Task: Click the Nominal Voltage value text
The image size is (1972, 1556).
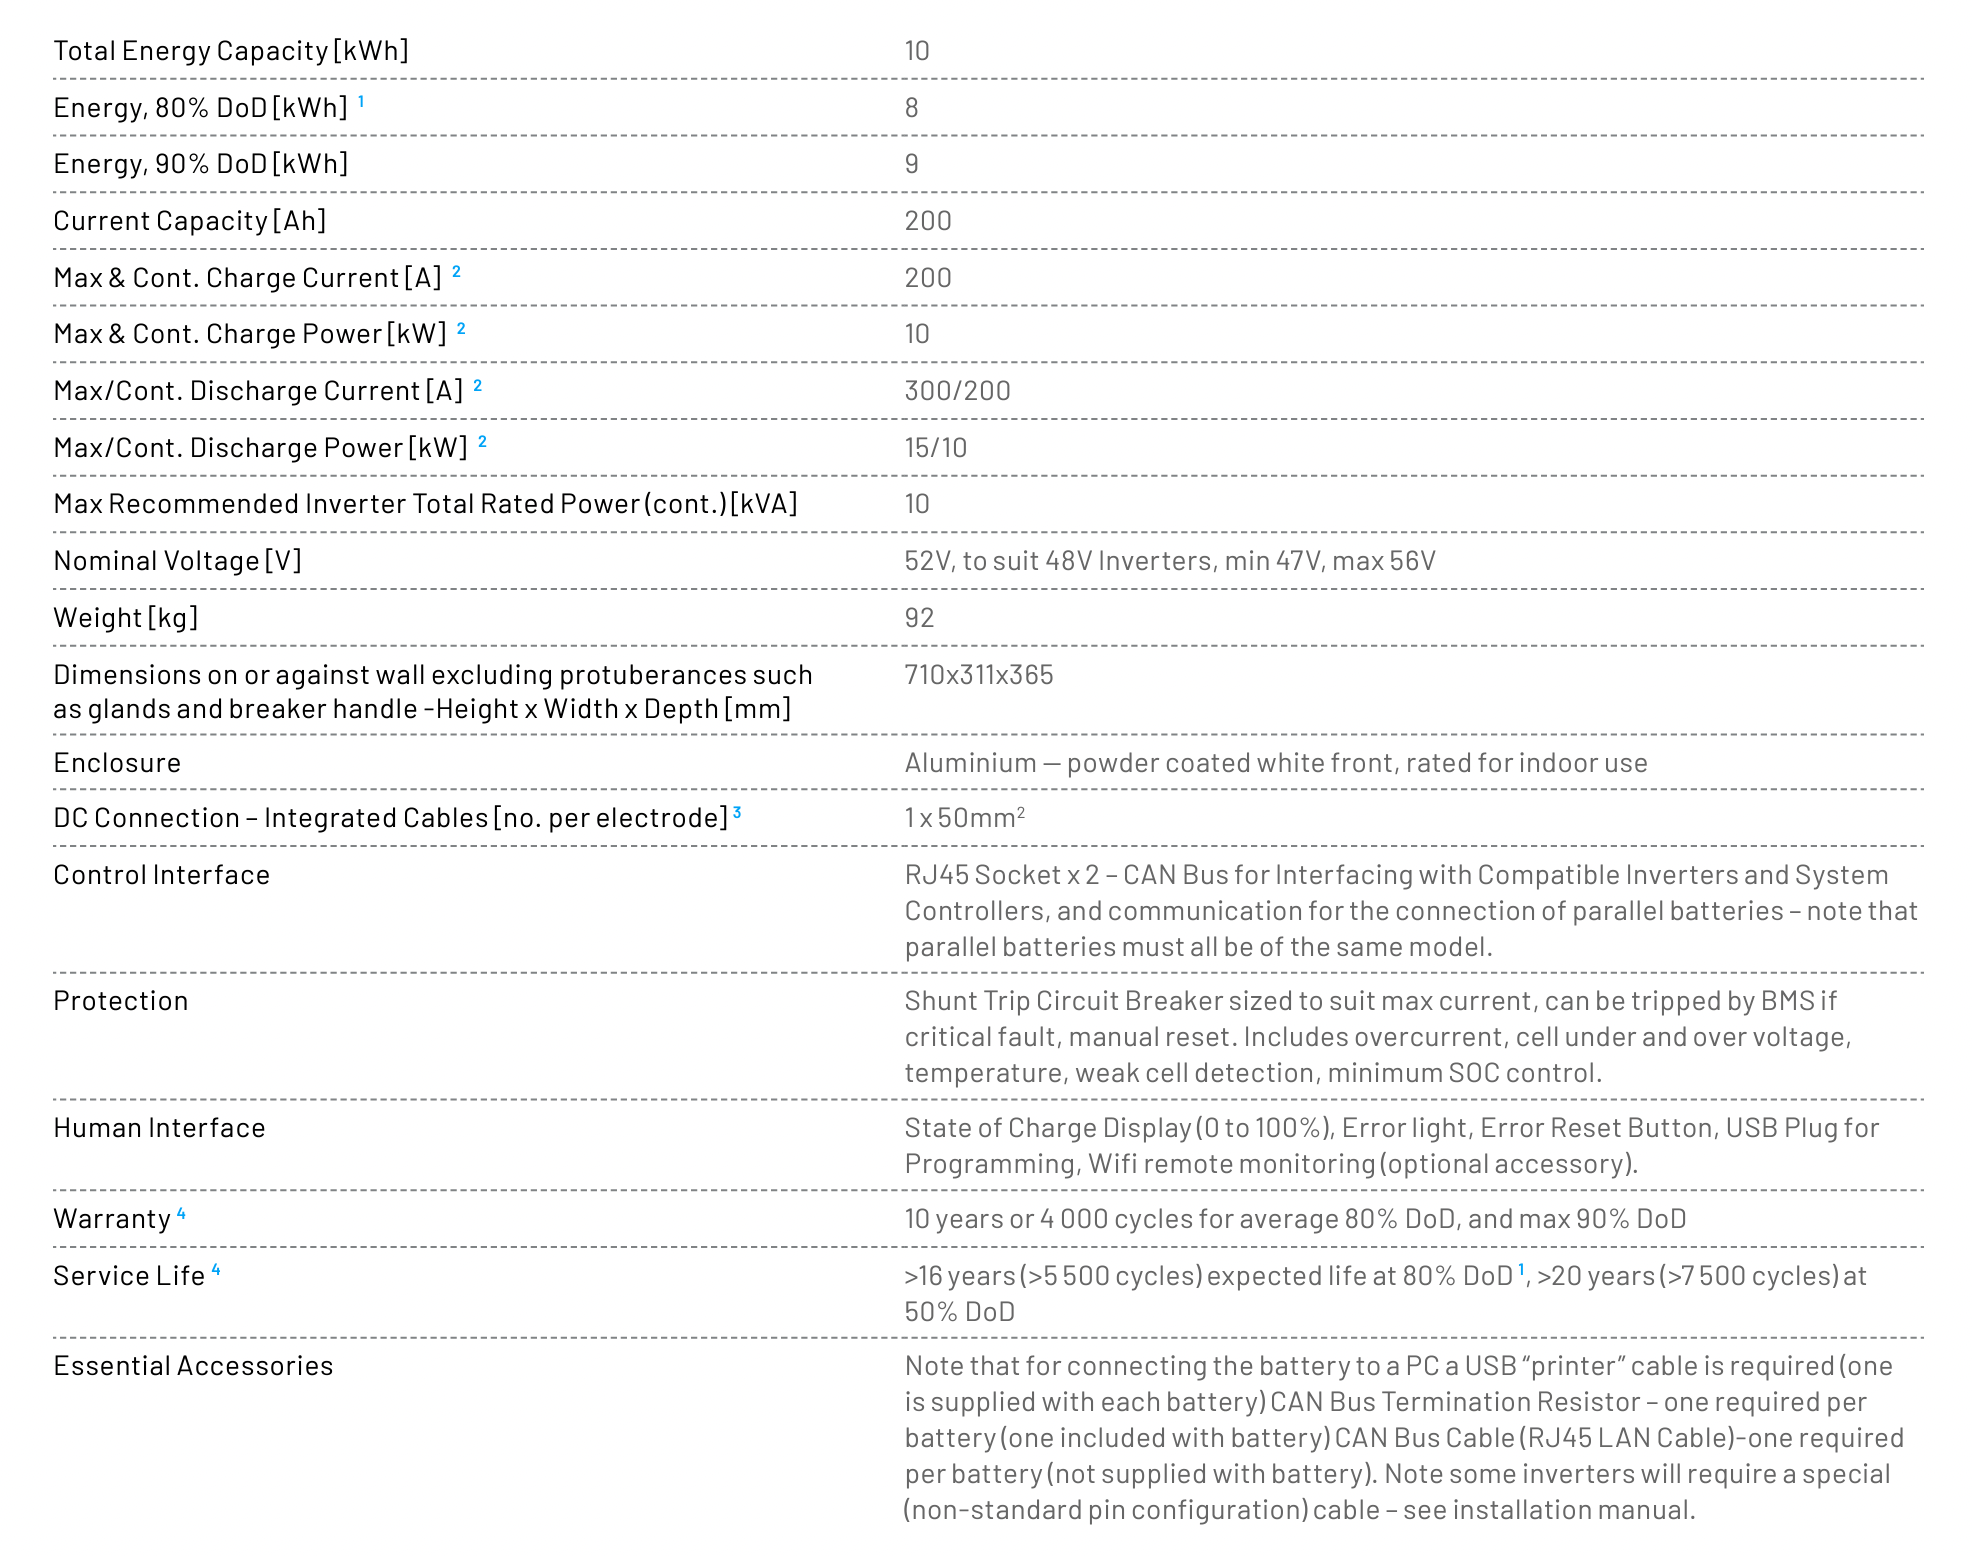Action: tap(1170, 561)
